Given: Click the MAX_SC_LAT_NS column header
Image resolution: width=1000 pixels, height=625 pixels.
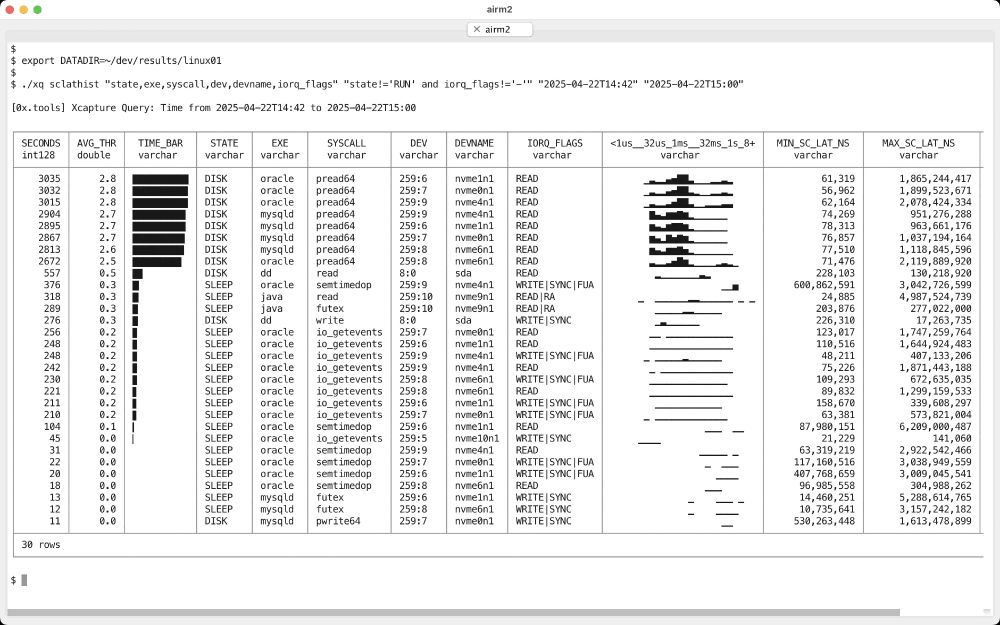Looking at the screenshot, I should coord(918,143).
